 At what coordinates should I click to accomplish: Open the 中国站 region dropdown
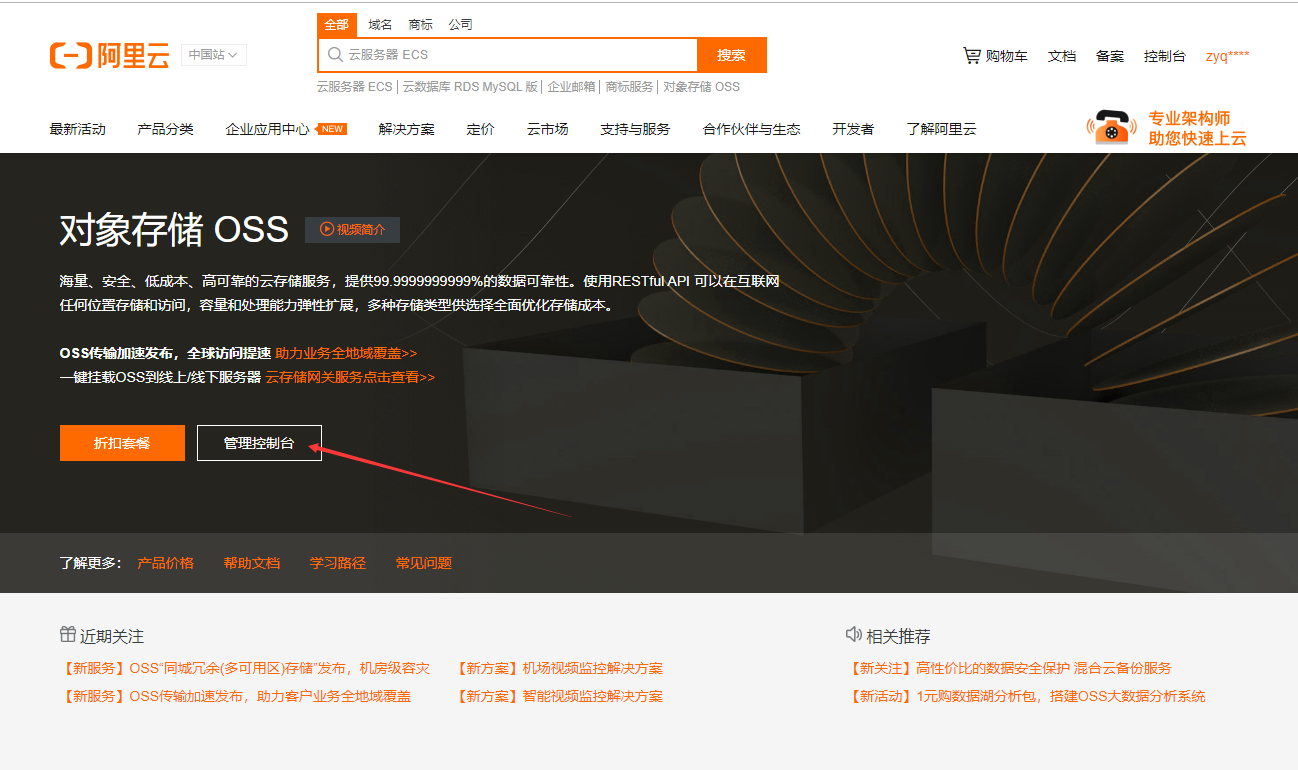pyautogui.click(x=213, y=55)
